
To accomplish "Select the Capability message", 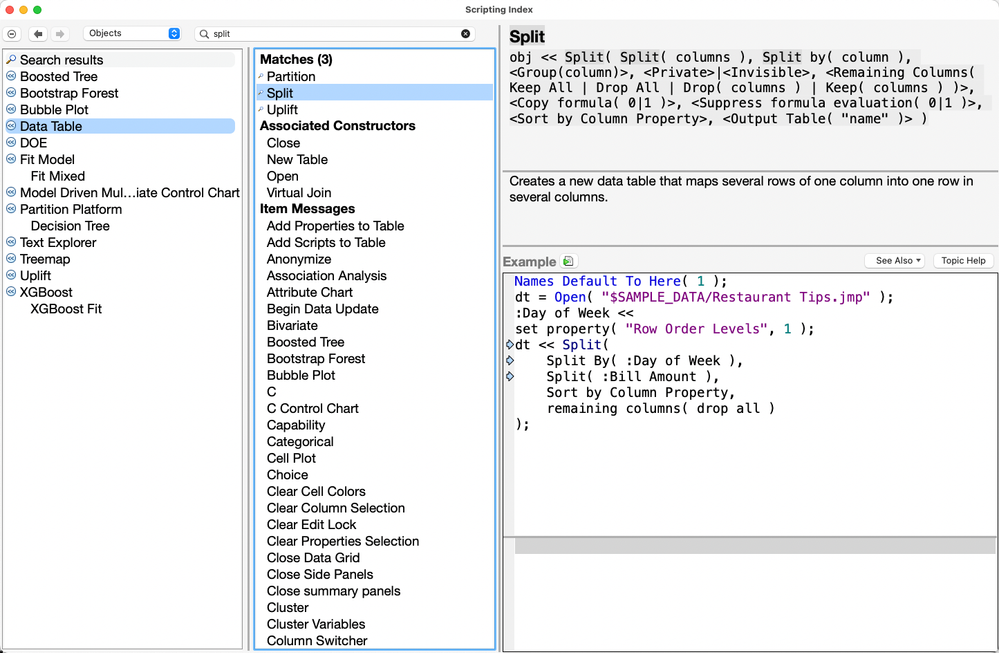I will click(296, 425).
